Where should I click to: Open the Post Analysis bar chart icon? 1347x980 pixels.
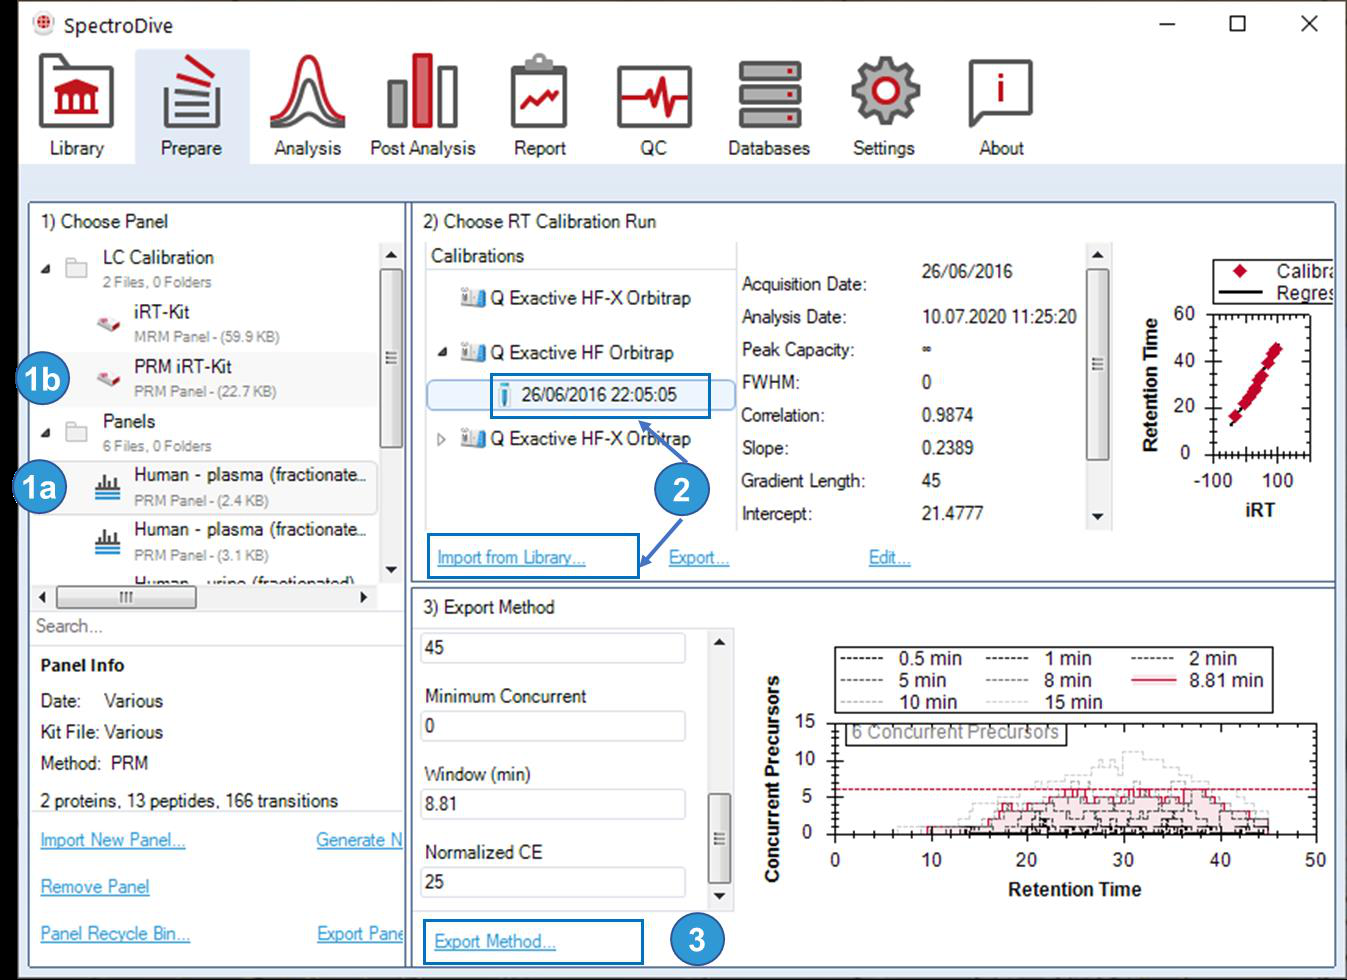pyautogui.click(x=422, y=93)
